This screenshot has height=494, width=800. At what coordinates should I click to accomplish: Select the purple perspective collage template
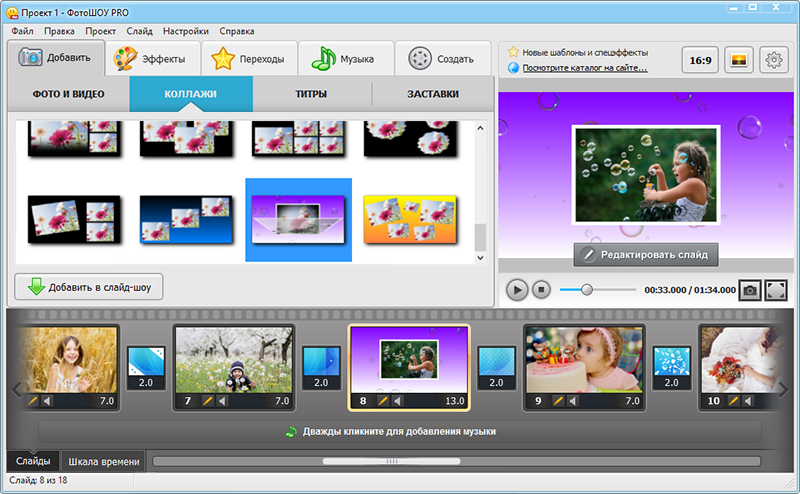tap(298, 219)
